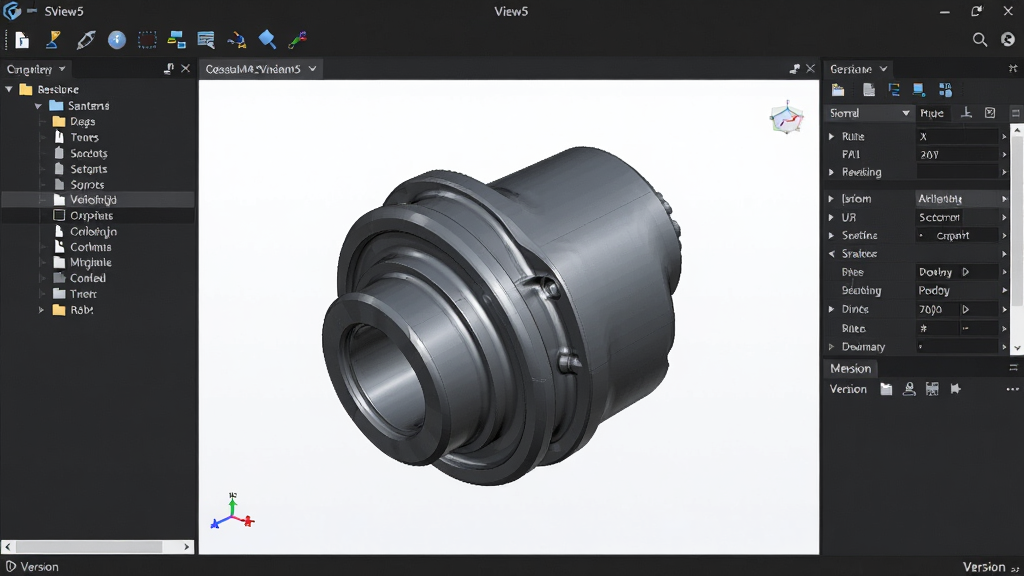The height and width of the screenshot is (576, 1024).
Task: Expand the Rabi folder node
Action: (41, 310)
